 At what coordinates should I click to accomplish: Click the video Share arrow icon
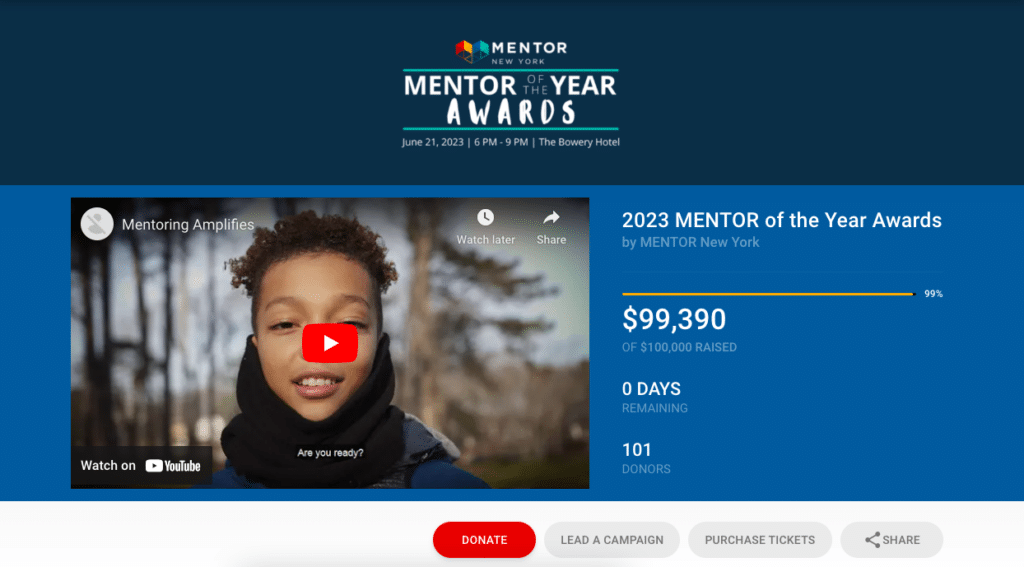551,218
